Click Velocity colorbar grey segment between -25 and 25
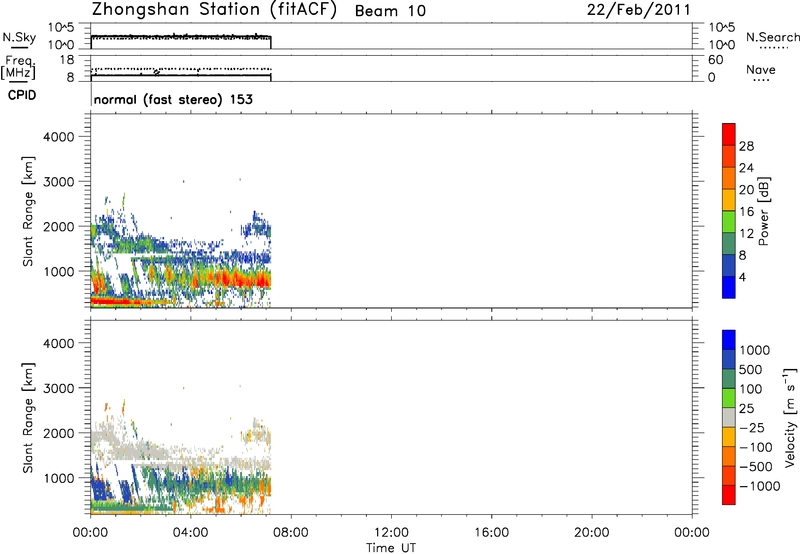This screenshot has width=800, height=554. pyautogui.click(x=729, y=417)
